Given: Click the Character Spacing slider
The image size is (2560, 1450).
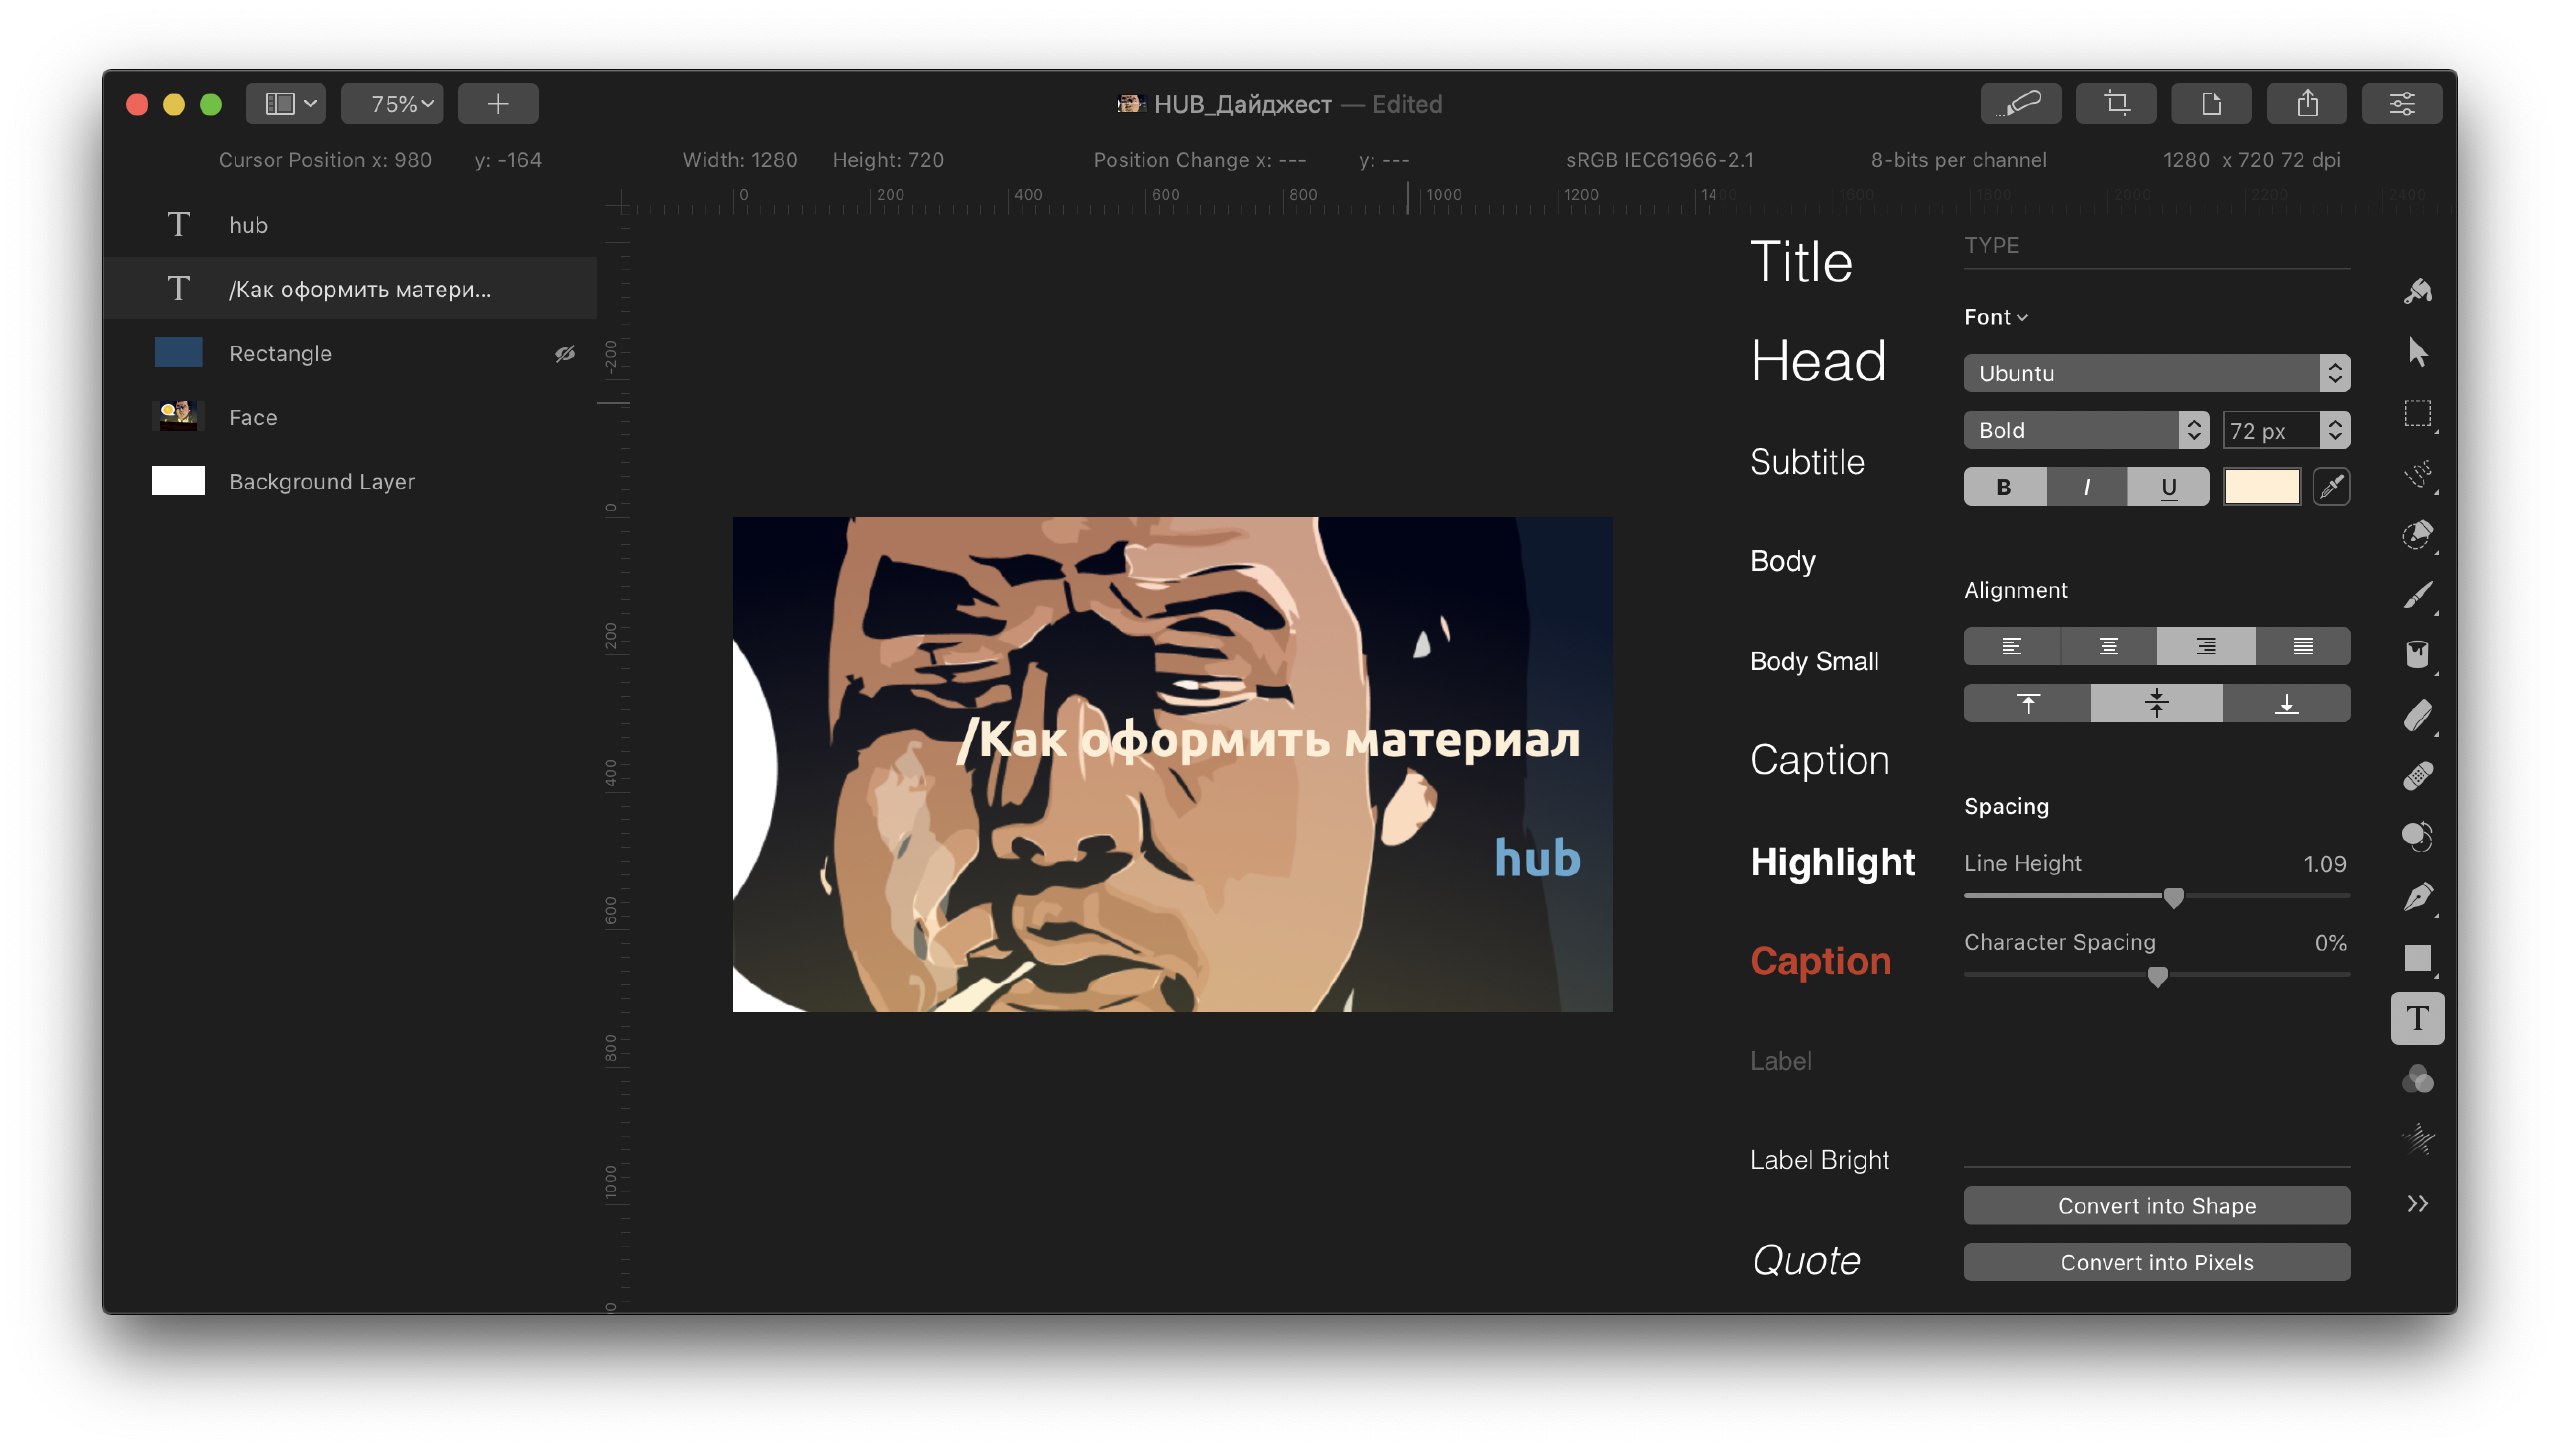Looking at the screenshot, I should 2156,976.
